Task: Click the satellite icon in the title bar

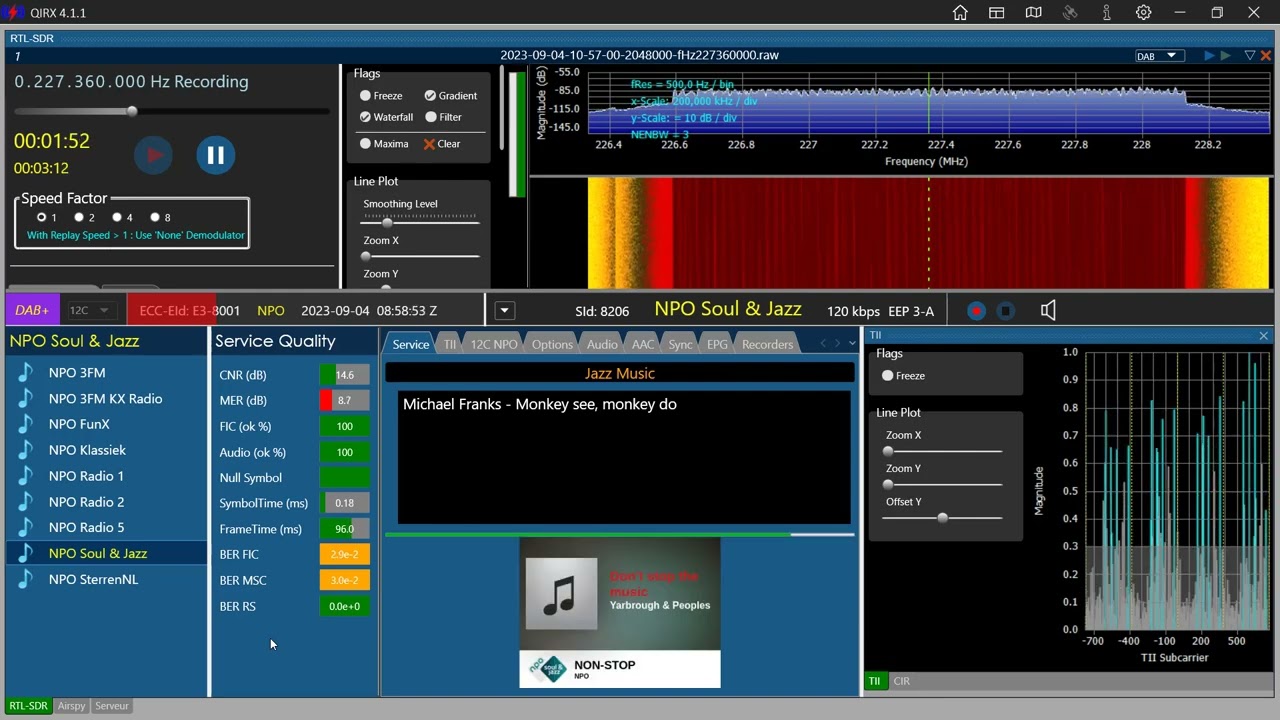Action: [1070, 13]
